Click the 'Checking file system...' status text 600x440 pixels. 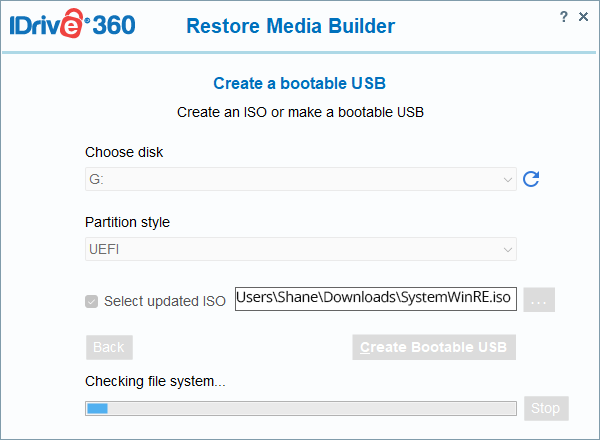[x=156, y=381]
